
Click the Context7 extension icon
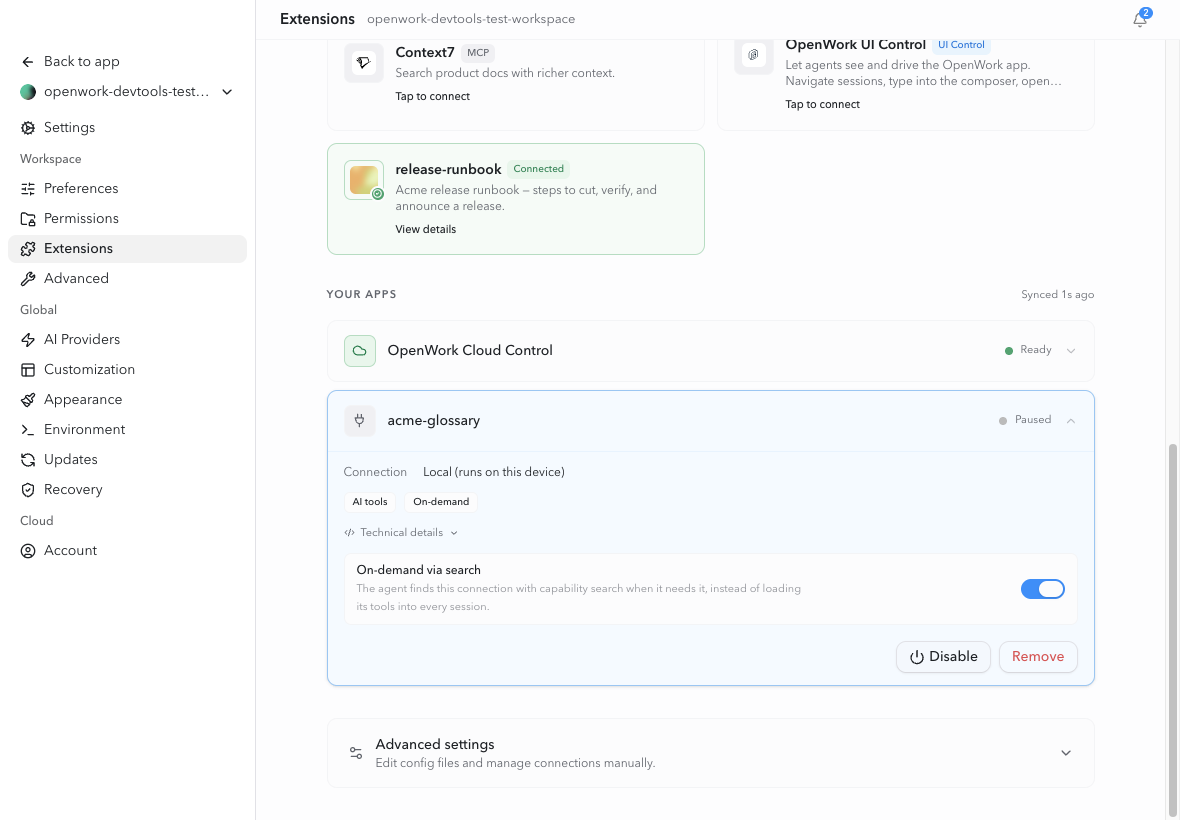coord(364,63)
